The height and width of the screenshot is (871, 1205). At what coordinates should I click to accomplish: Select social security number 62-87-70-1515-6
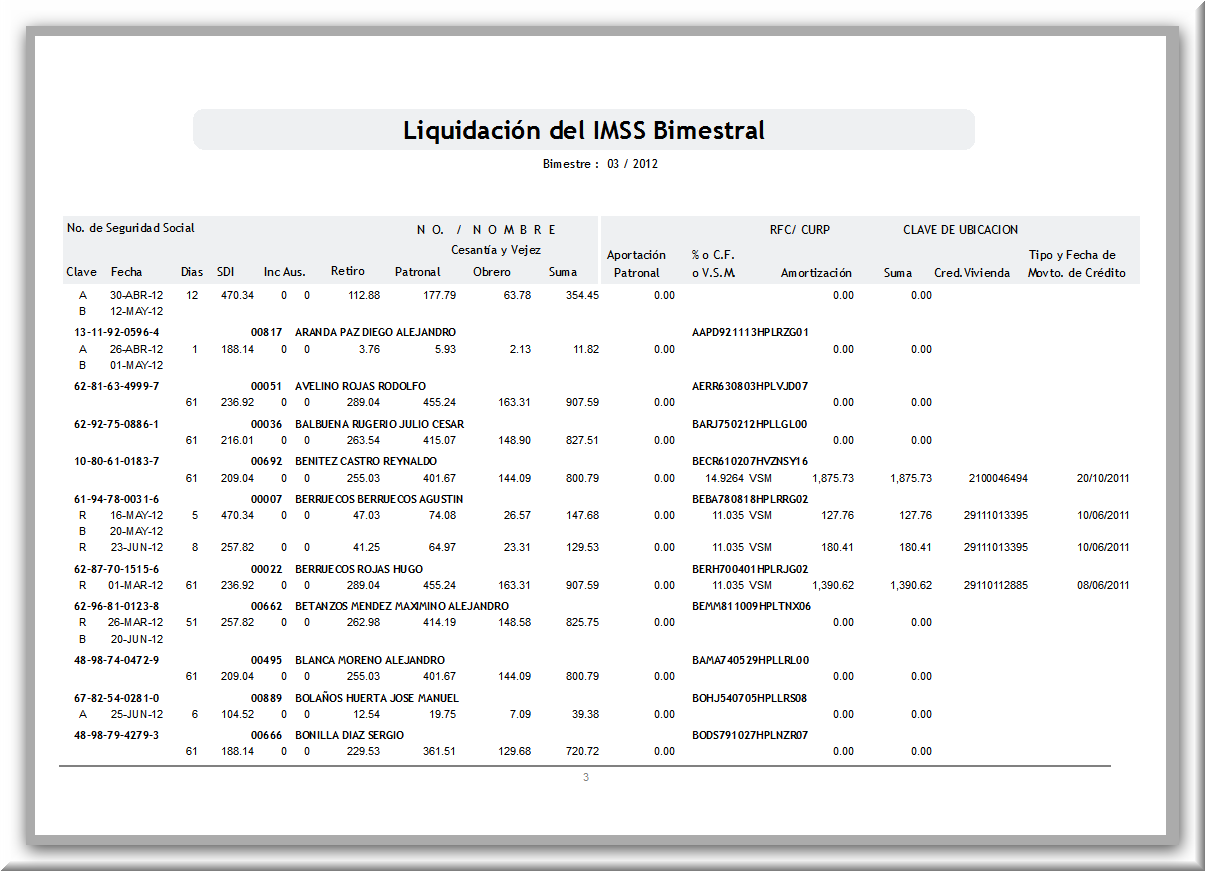pos(116,569)
